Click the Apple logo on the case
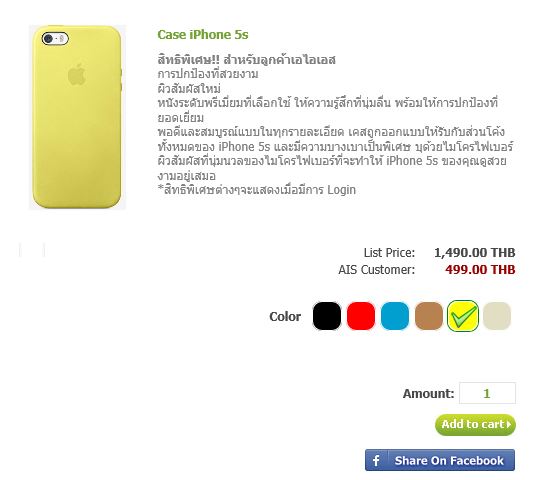The height and width of the screenshot is (480, 539). [x=77, y=74]
